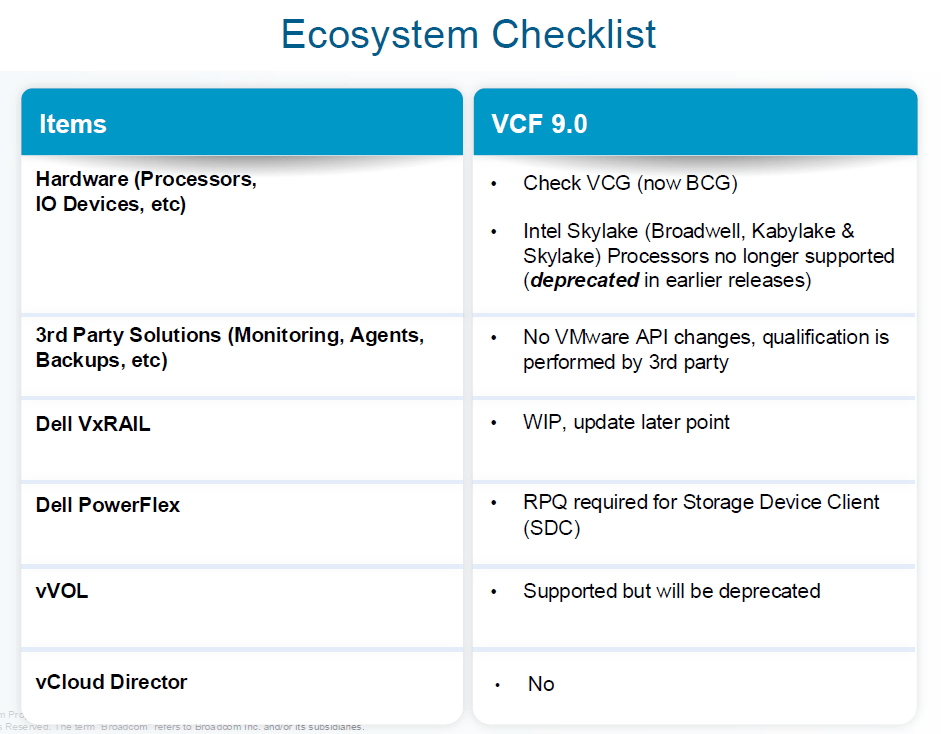The image size is (941, 734).
Task: Click the Dell VxRAIL row label
Action: pyautogui.click(x=93, y=424)
